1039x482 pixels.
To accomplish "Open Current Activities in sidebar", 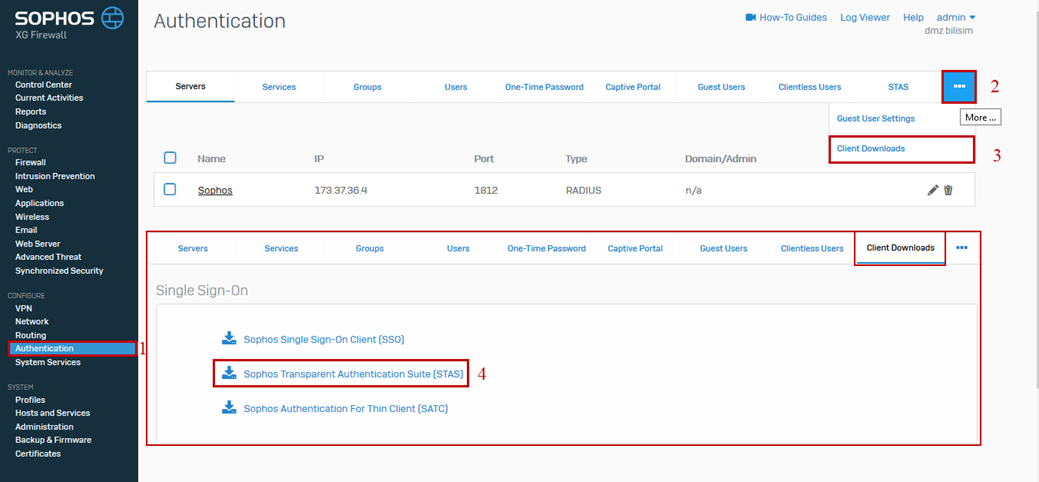I will 49,98.
